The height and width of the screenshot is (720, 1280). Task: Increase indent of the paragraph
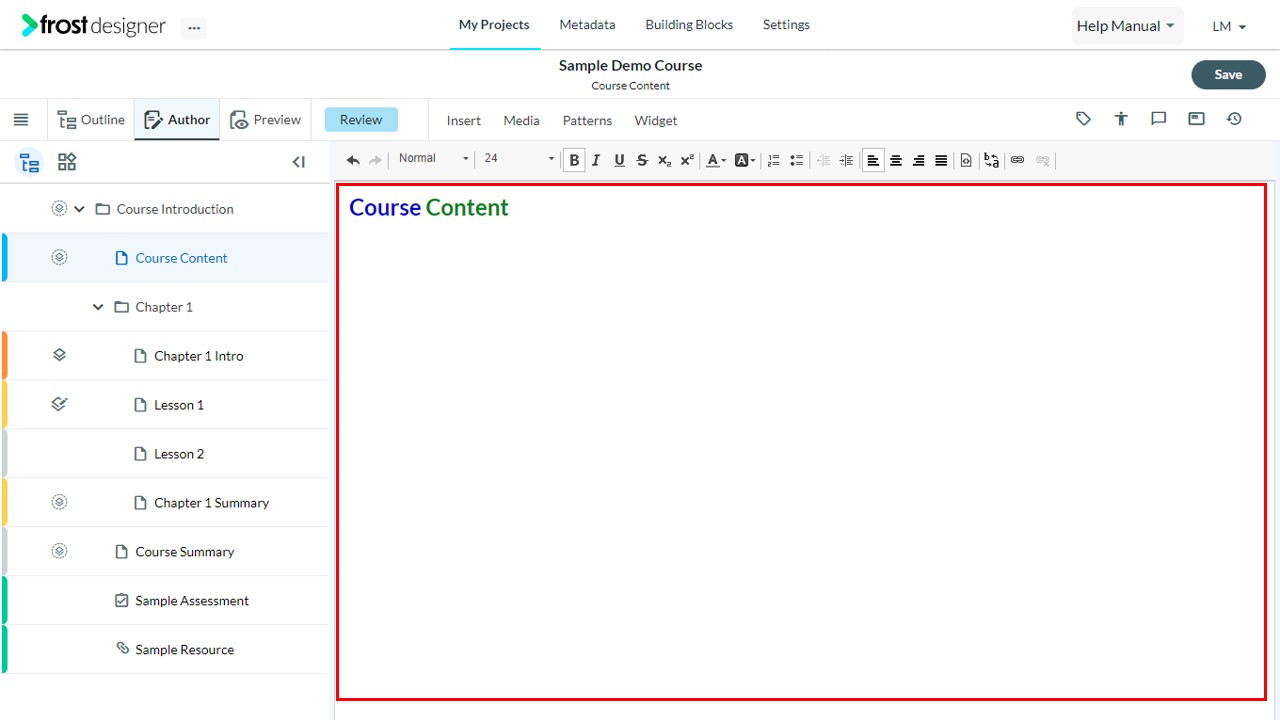coord(846,160)
